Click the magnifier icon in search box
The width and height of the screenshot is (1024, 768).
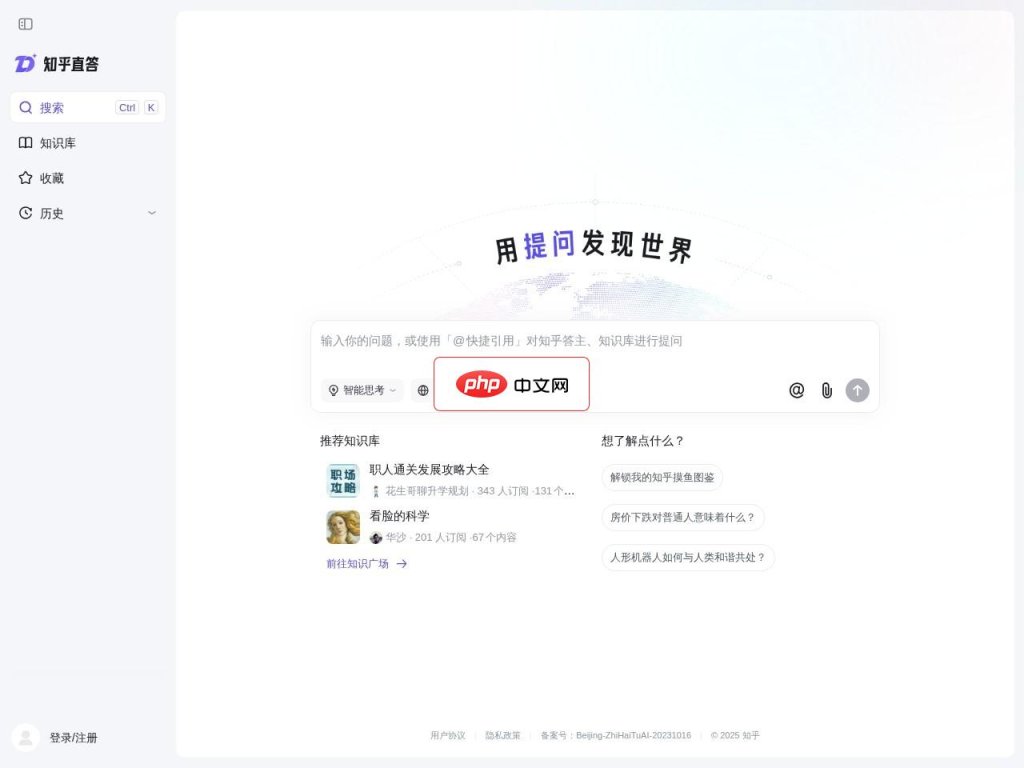[25, 108]
